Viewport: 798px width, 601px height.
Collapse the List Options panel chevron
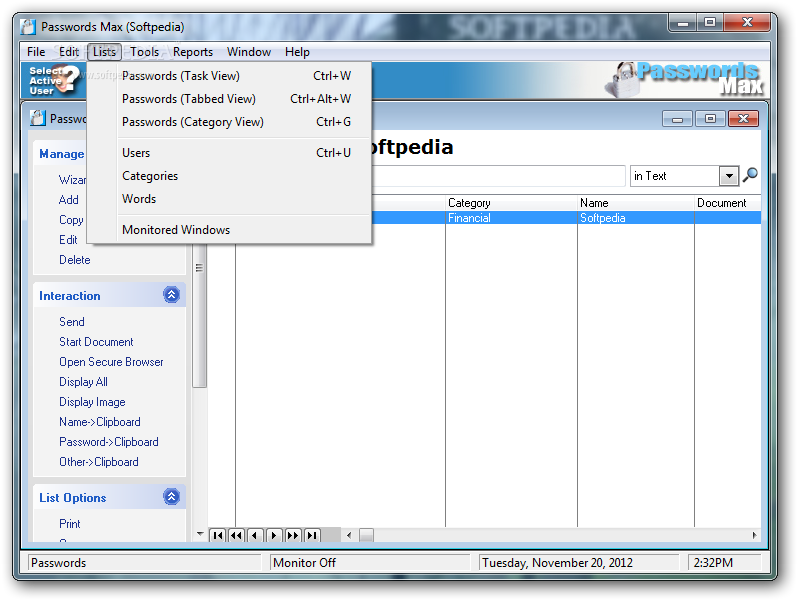pos(172,497)
